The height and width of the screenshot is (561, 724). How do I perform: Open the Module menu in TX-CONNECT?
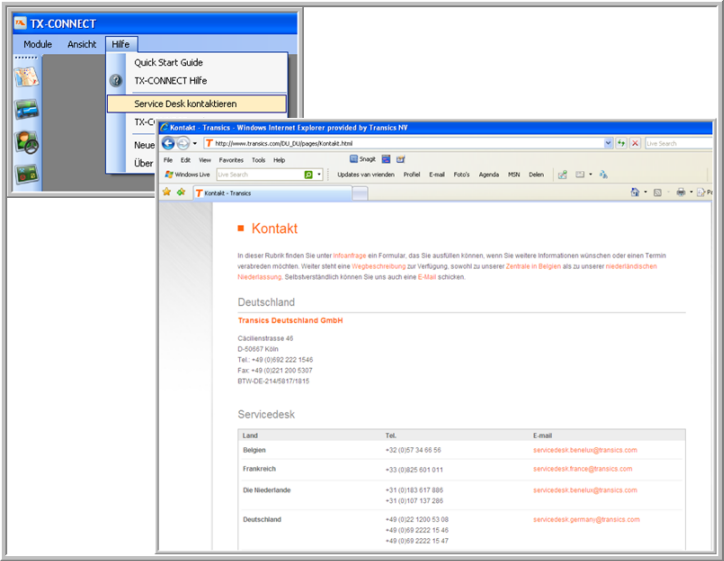(37, 44)
